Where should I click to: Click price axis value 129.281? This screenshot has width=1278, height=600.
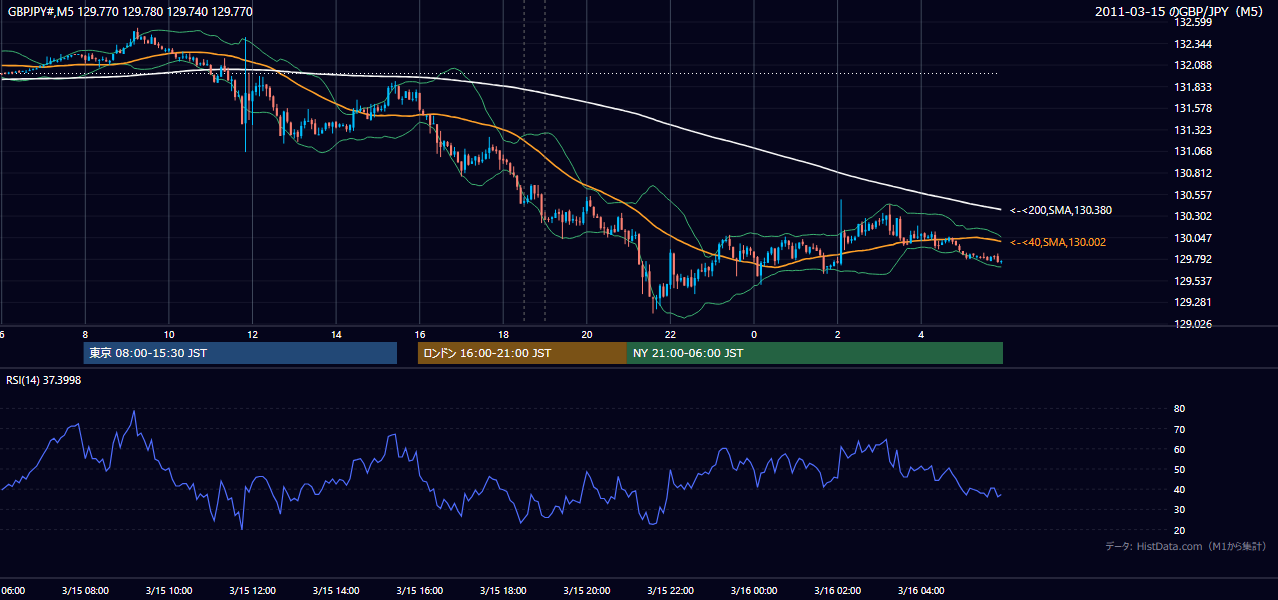click(1192, 302)
